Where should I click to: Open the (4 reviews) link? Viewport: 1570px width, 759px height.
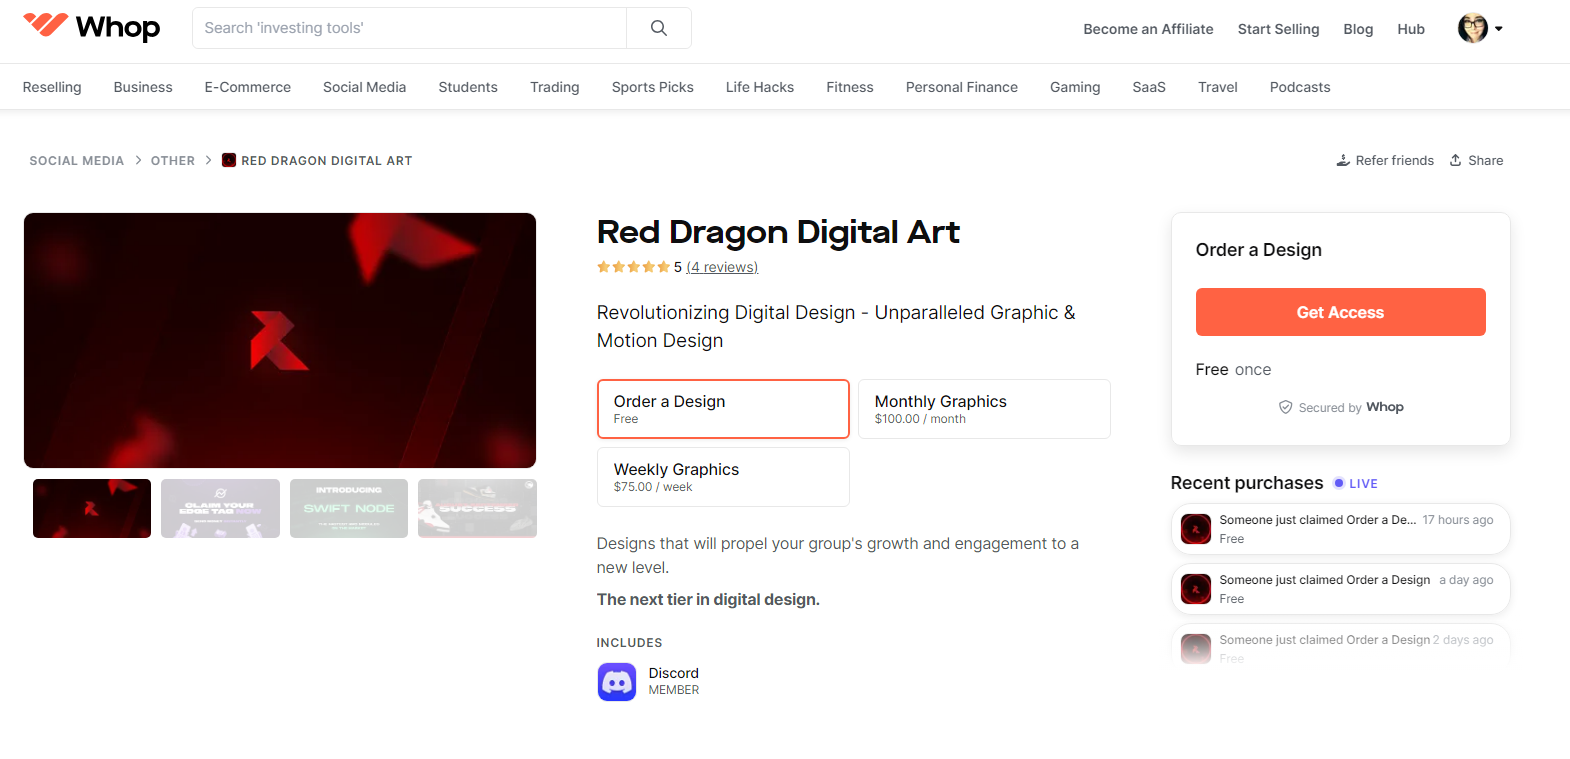coord(722,267)
